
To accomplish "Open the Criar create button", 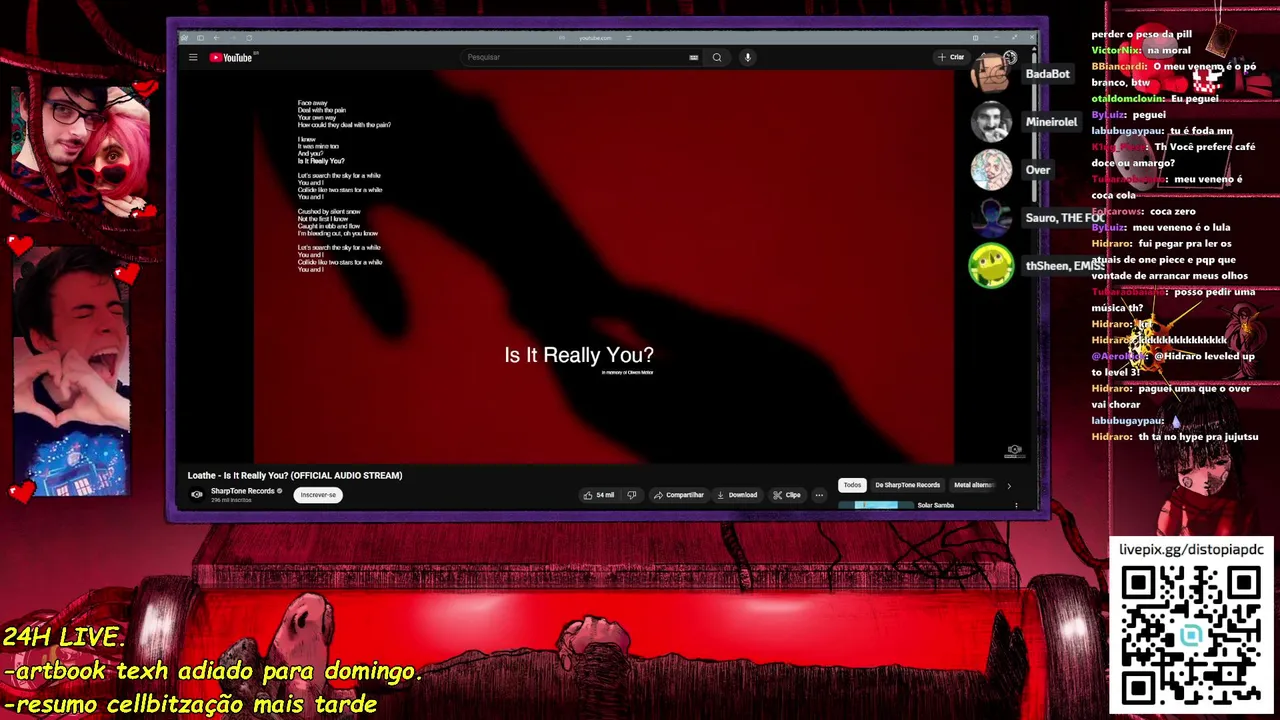I will tap(951, 57).
